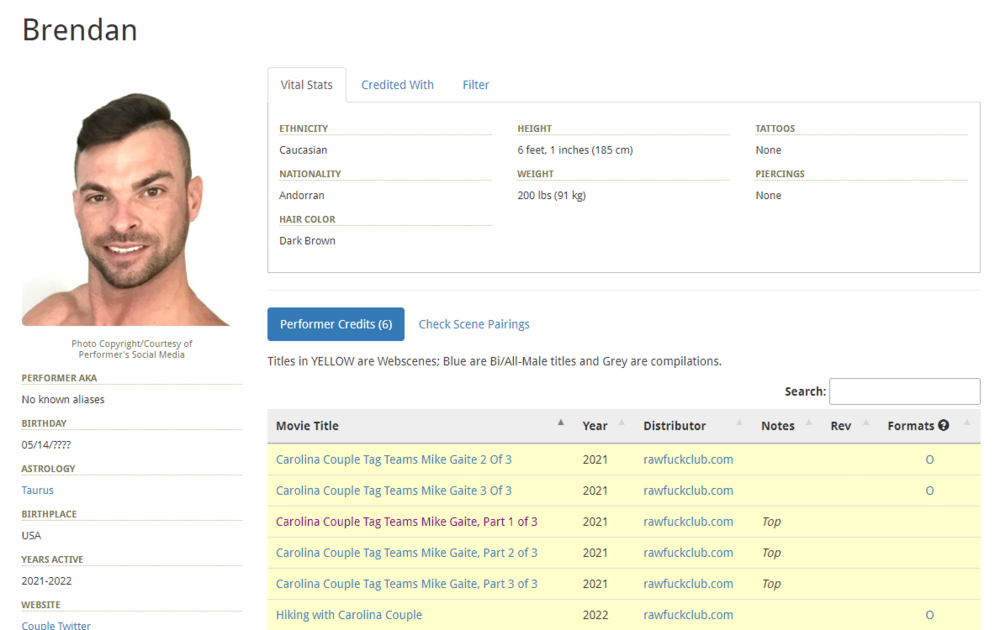The width and height of the screenshot is (1000, 630).
Task: Sort by Formats column sort arrow
Action: tap(967, 423)
